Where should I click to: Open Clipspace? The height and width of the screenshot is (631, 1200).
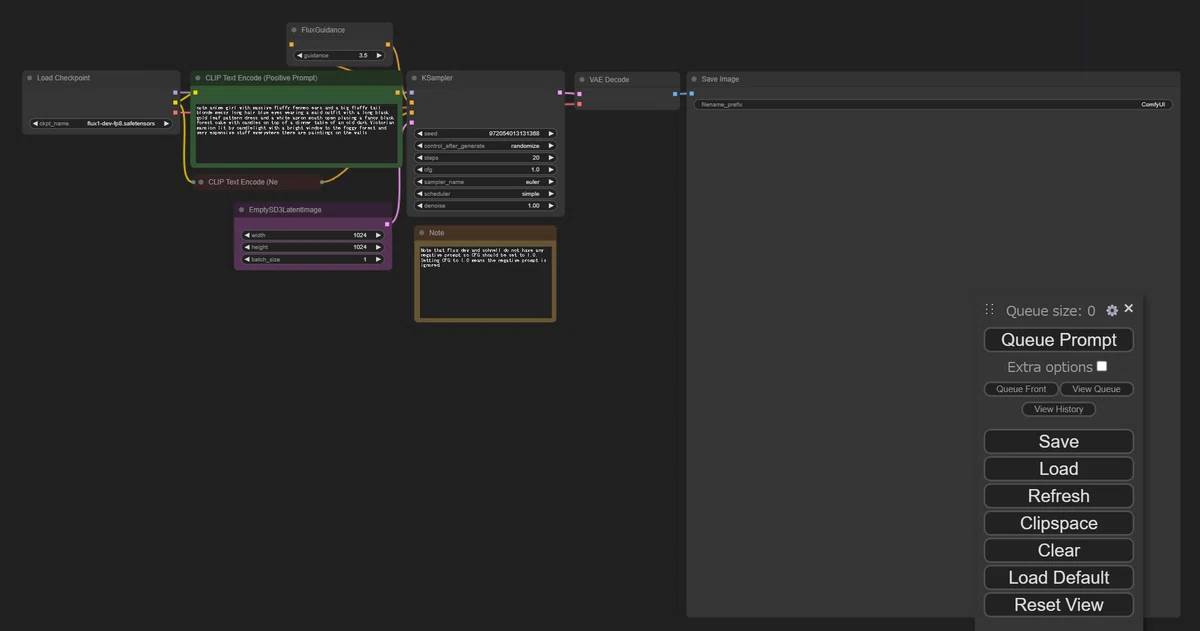1059,523
